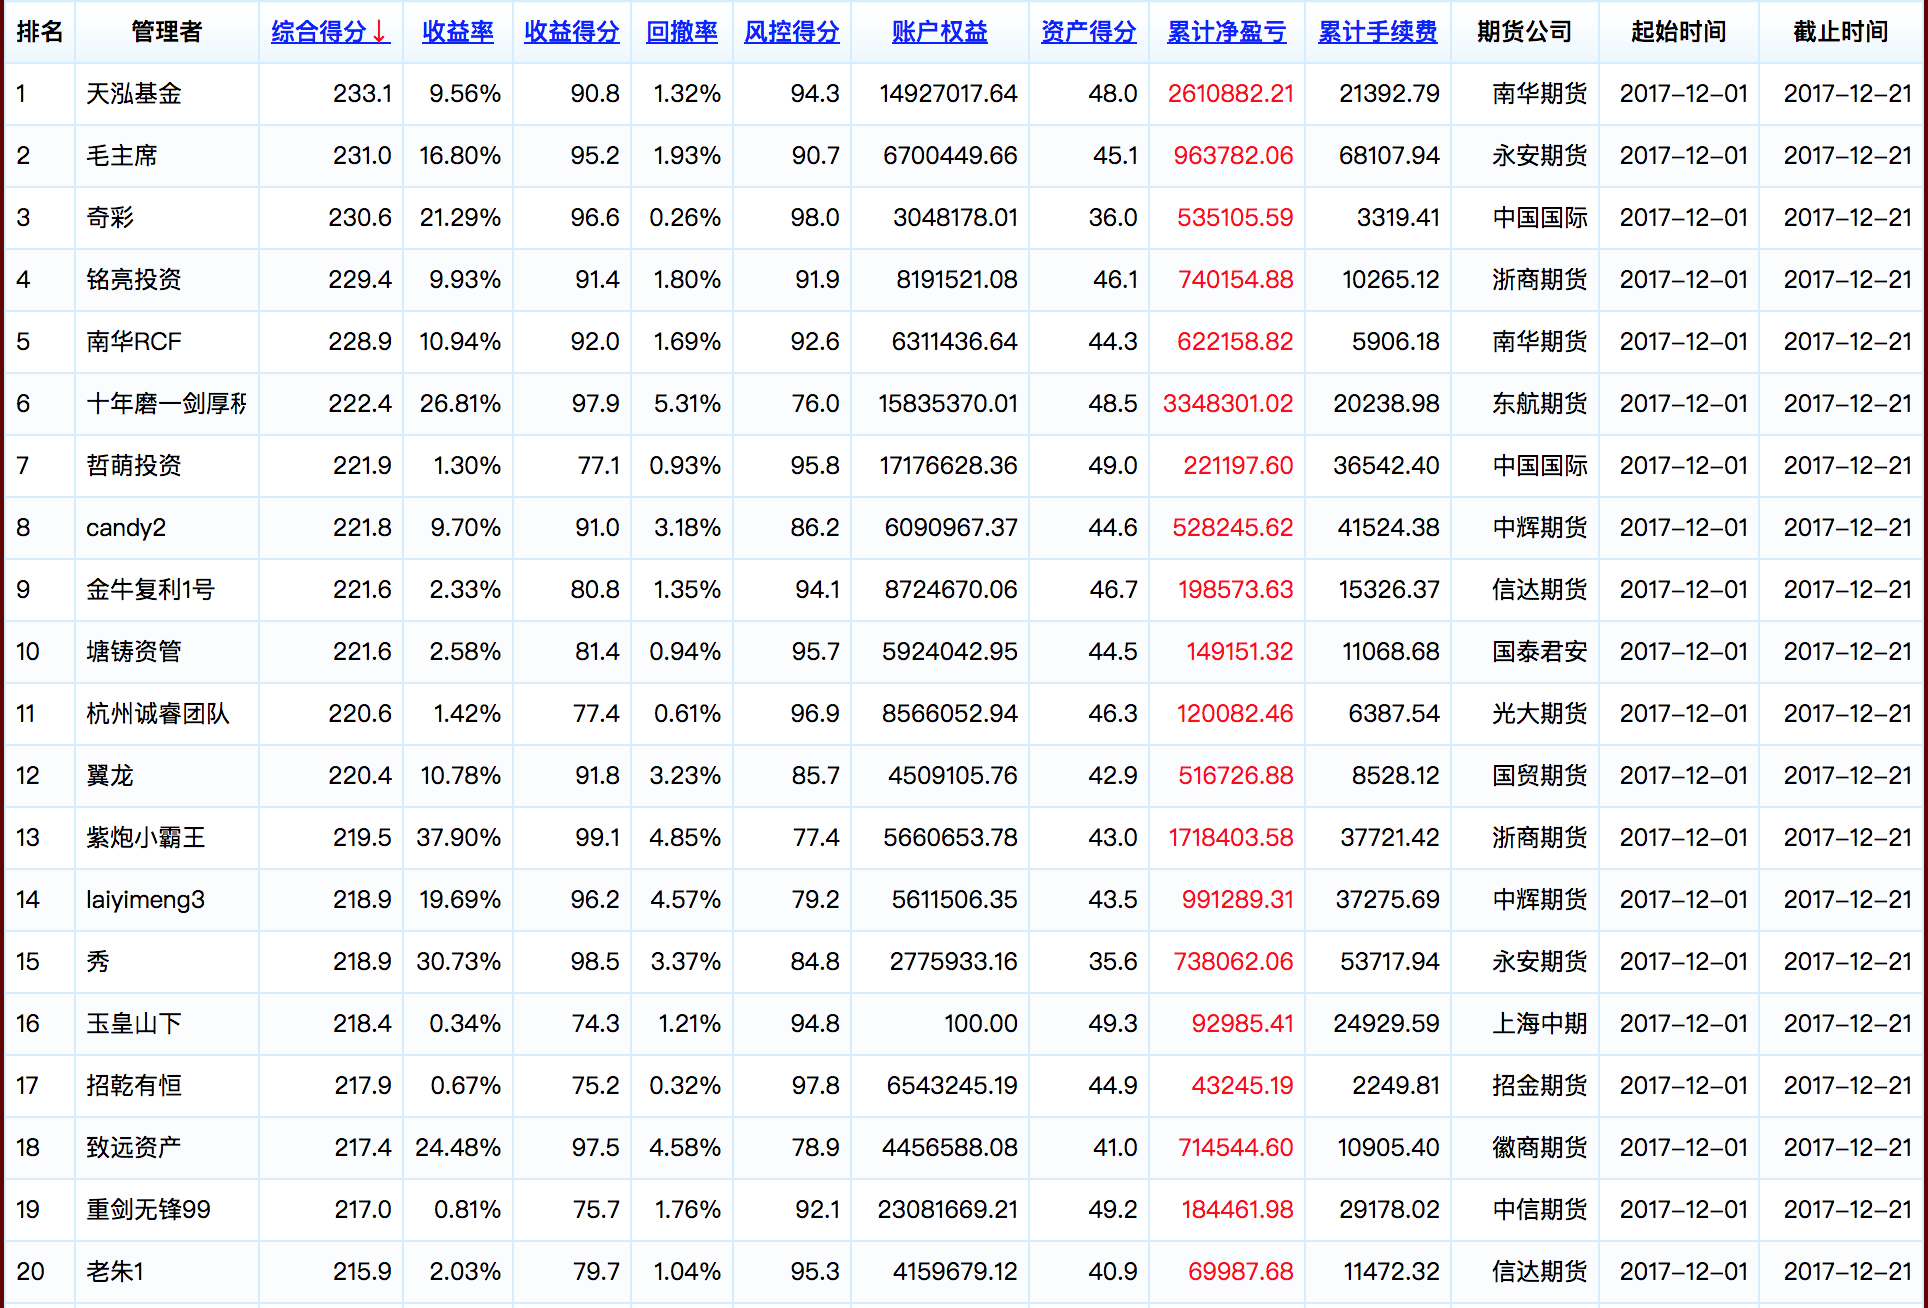Click return rate 37.90%
Viewport: 1928px width, 1308px height.
459,838
